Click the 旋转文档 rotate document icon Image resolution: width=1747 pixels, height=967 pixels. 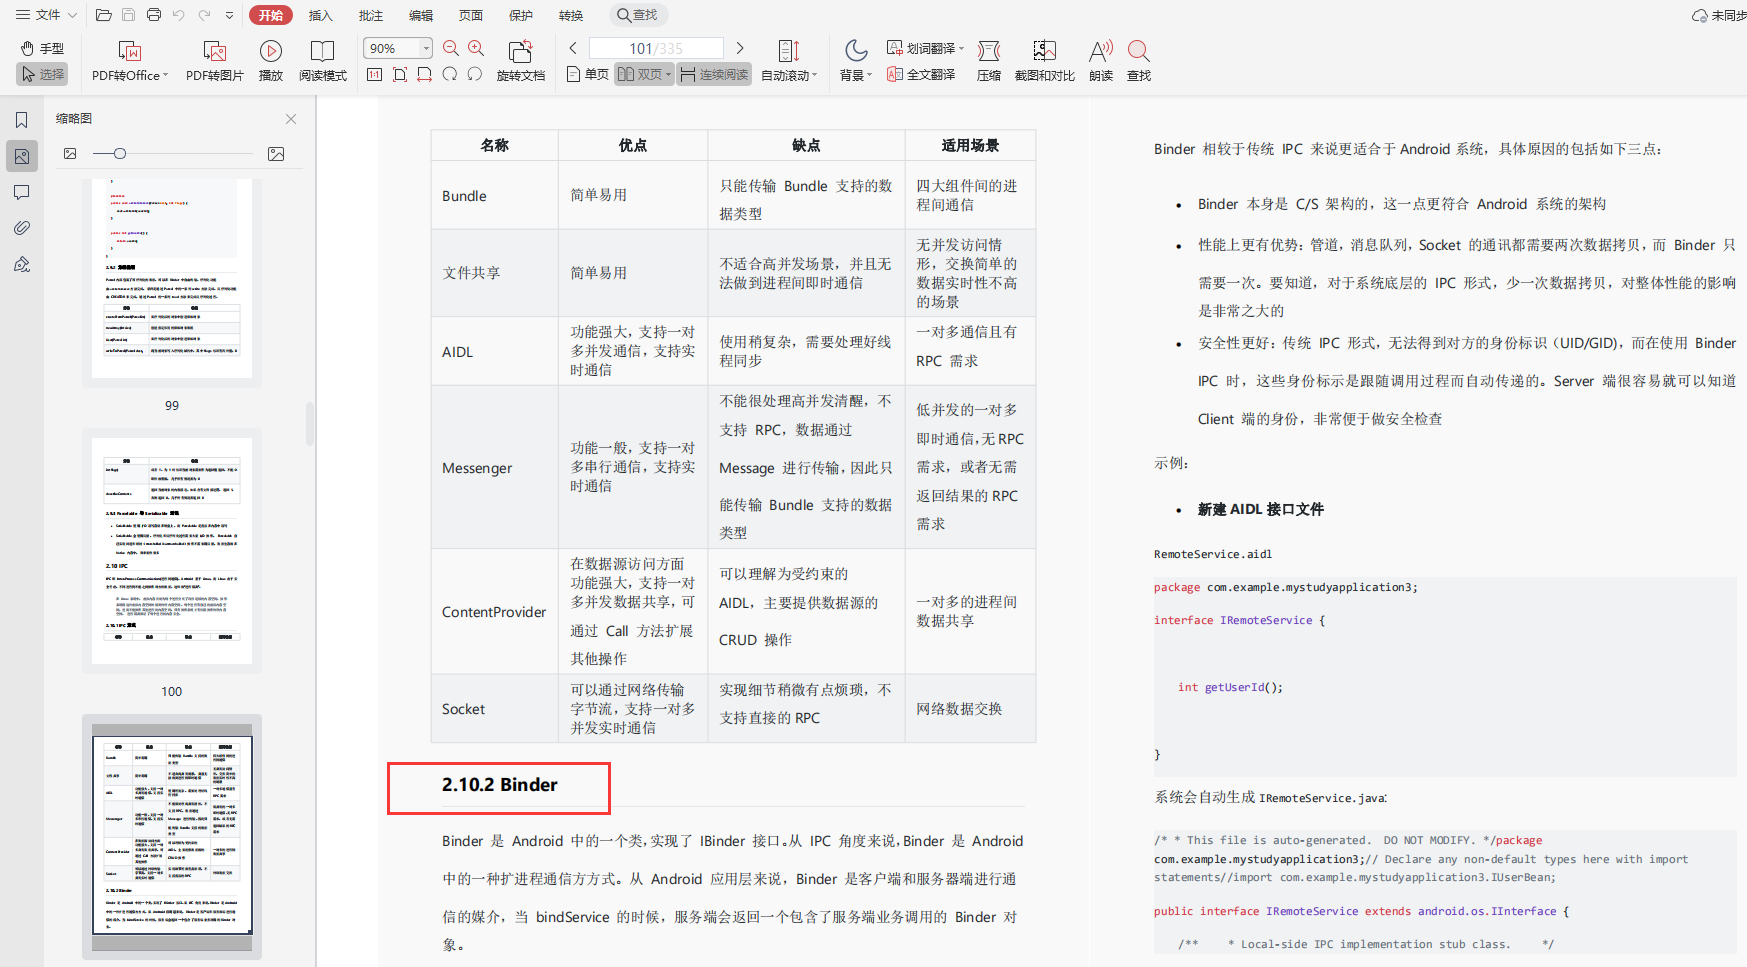click(x=520, y=51)
